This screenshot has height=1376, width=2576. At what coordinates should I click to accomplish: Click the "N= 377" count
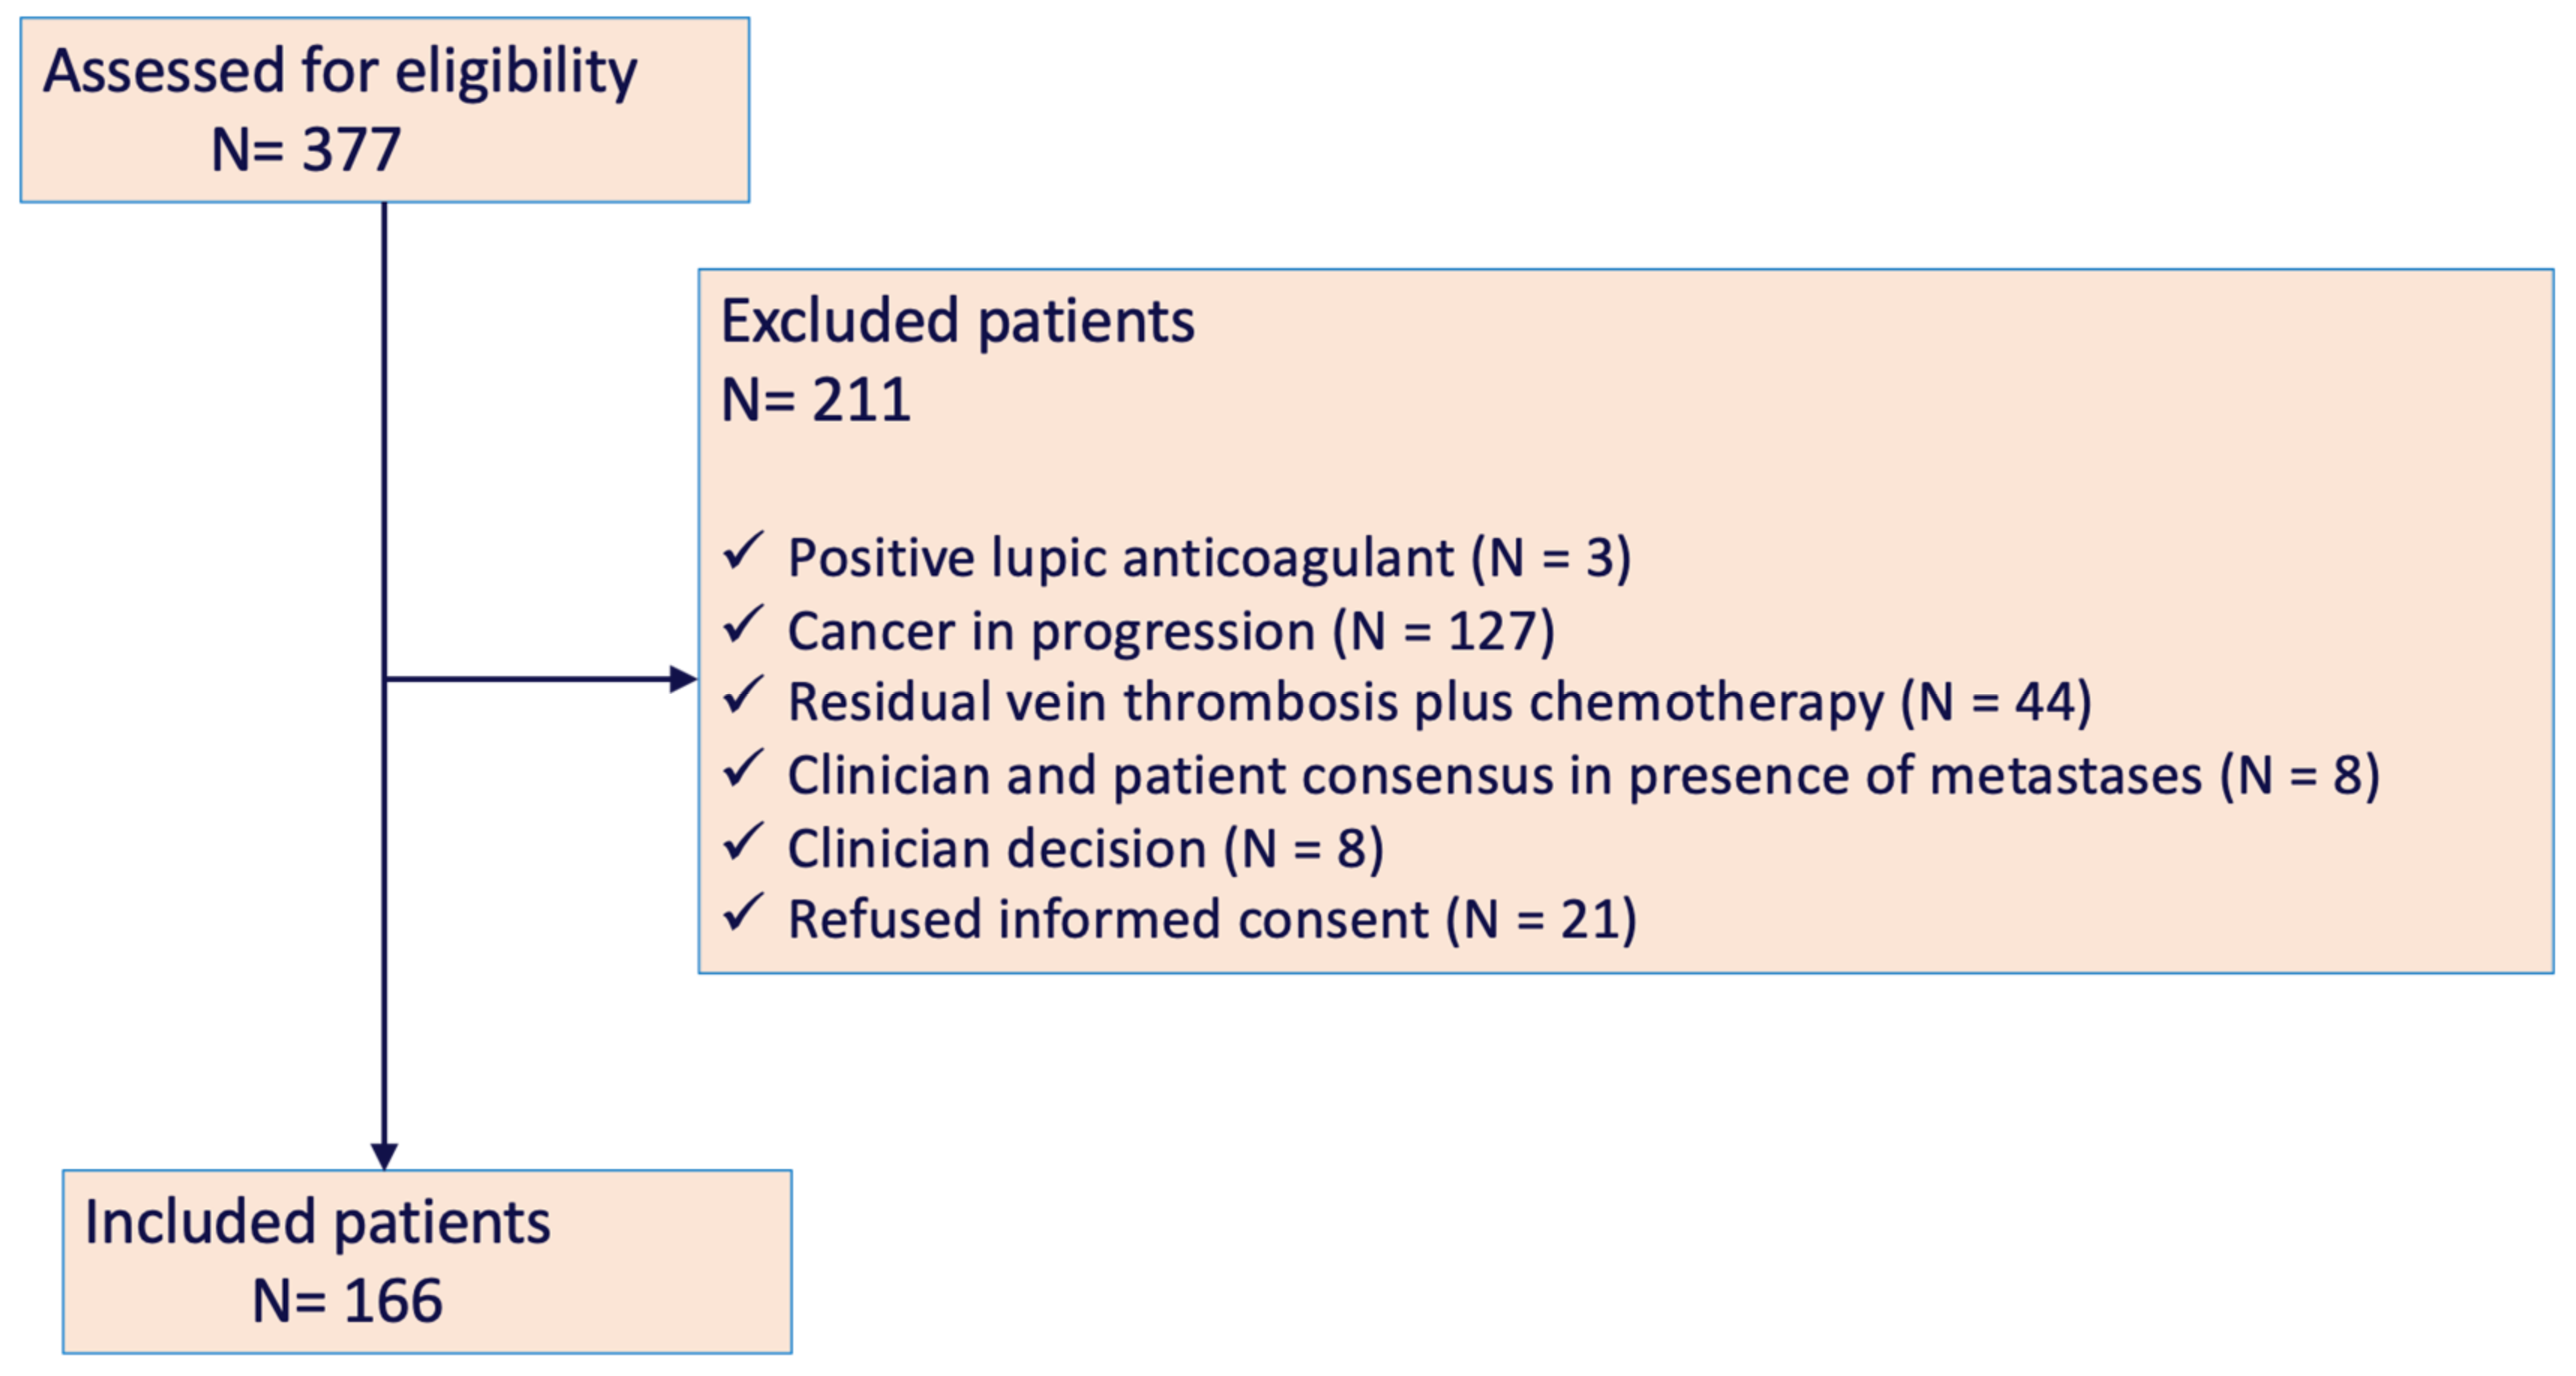point(306,150)
